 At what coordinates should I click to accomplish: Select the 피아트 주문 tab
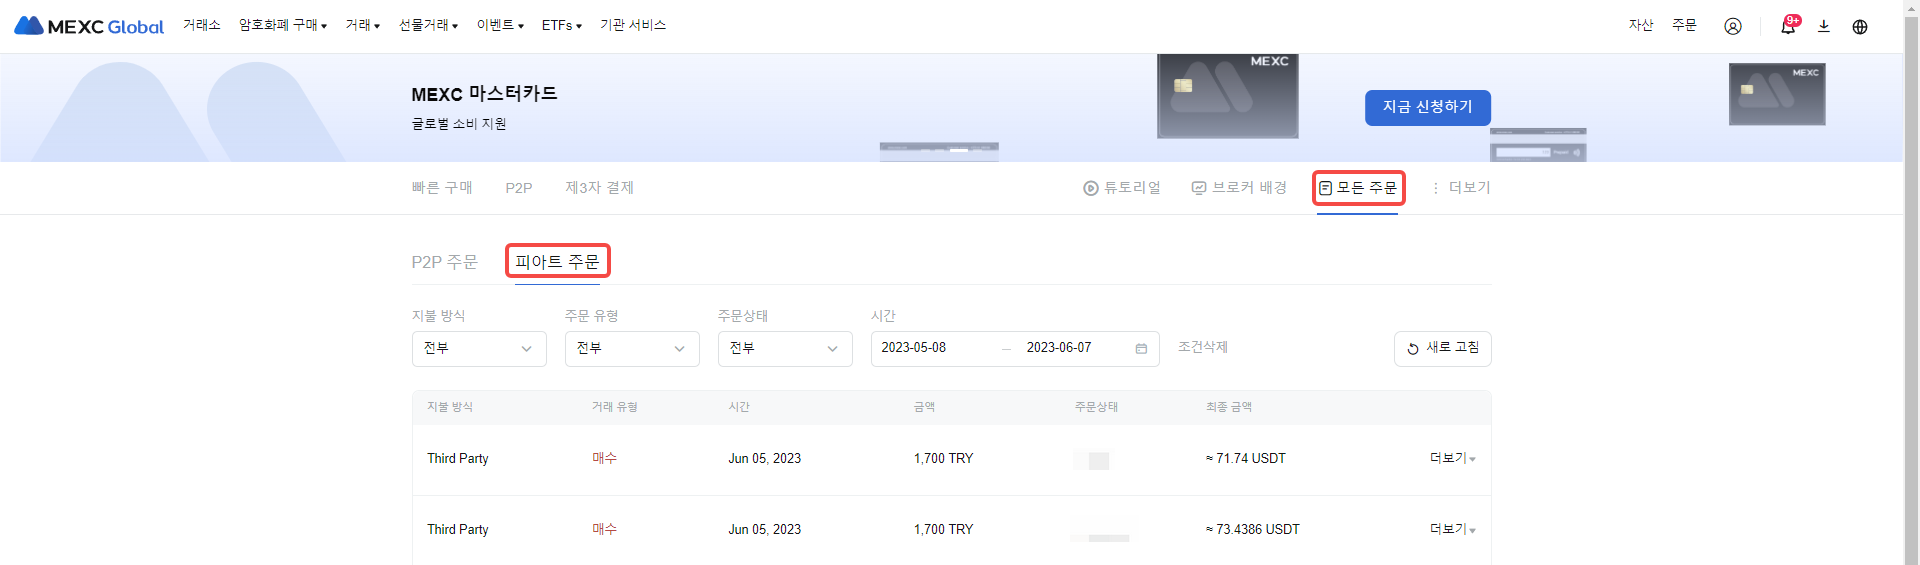557,262
